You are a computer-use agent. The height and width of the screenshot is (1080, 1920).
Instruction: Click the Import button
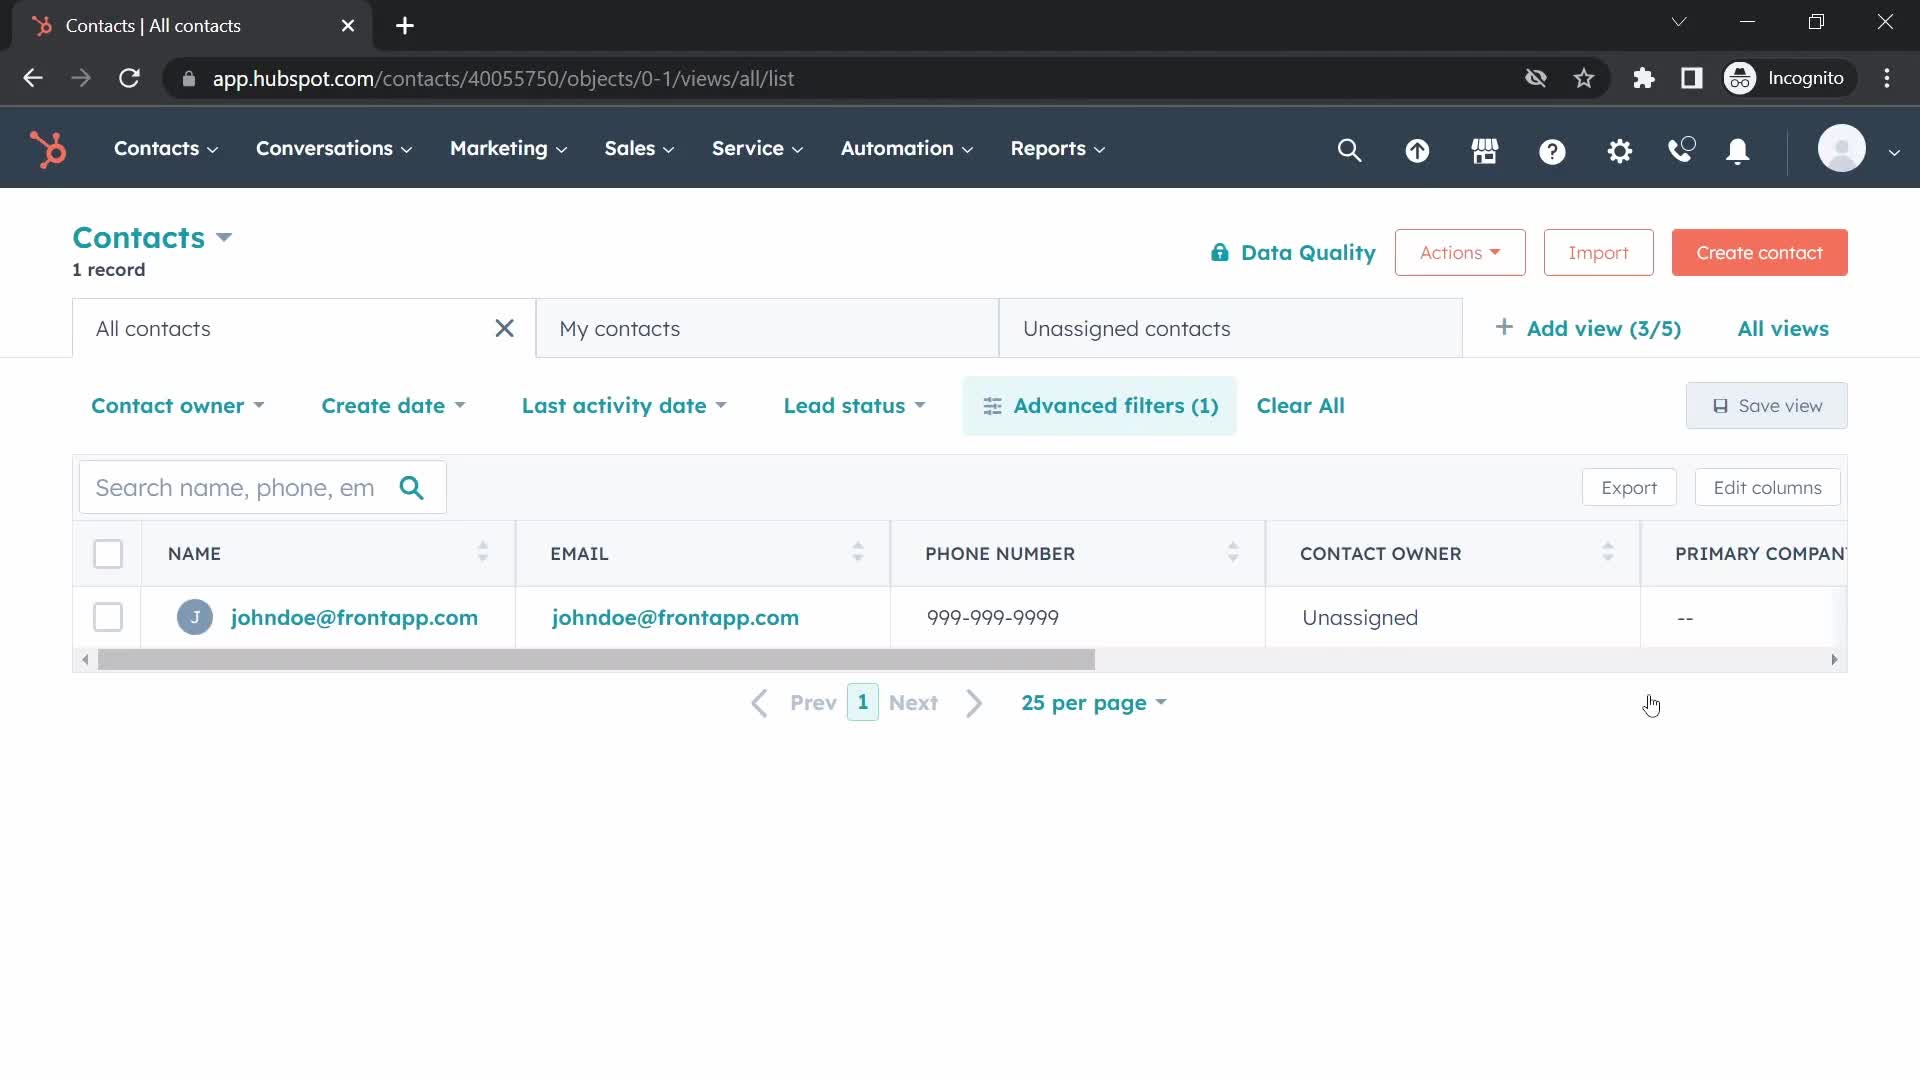(x=1598, y=252)
